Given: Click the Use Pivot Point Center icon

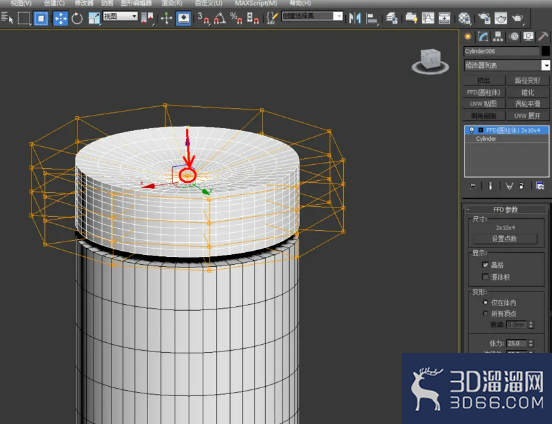Looking at the screenshot, I should [148, 18].
